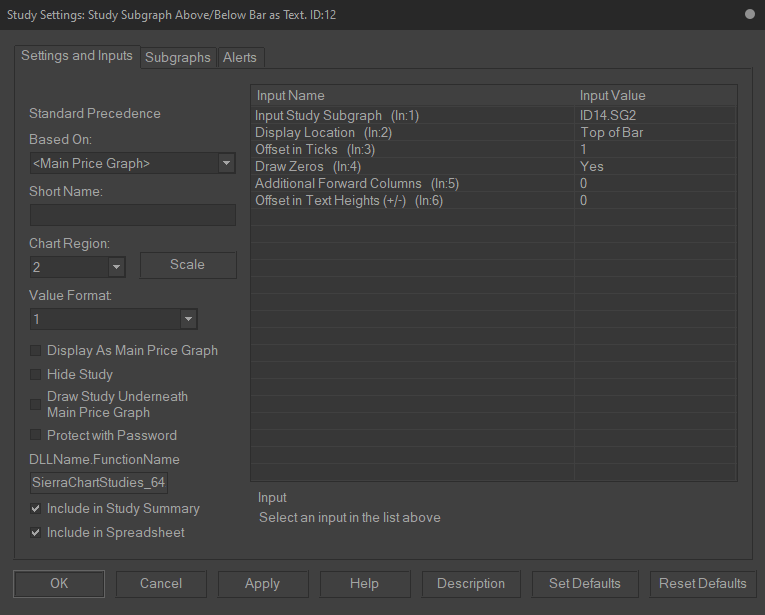Click the OK button
Viewport: 765px width, 615px height.
[x=59, y=584]
